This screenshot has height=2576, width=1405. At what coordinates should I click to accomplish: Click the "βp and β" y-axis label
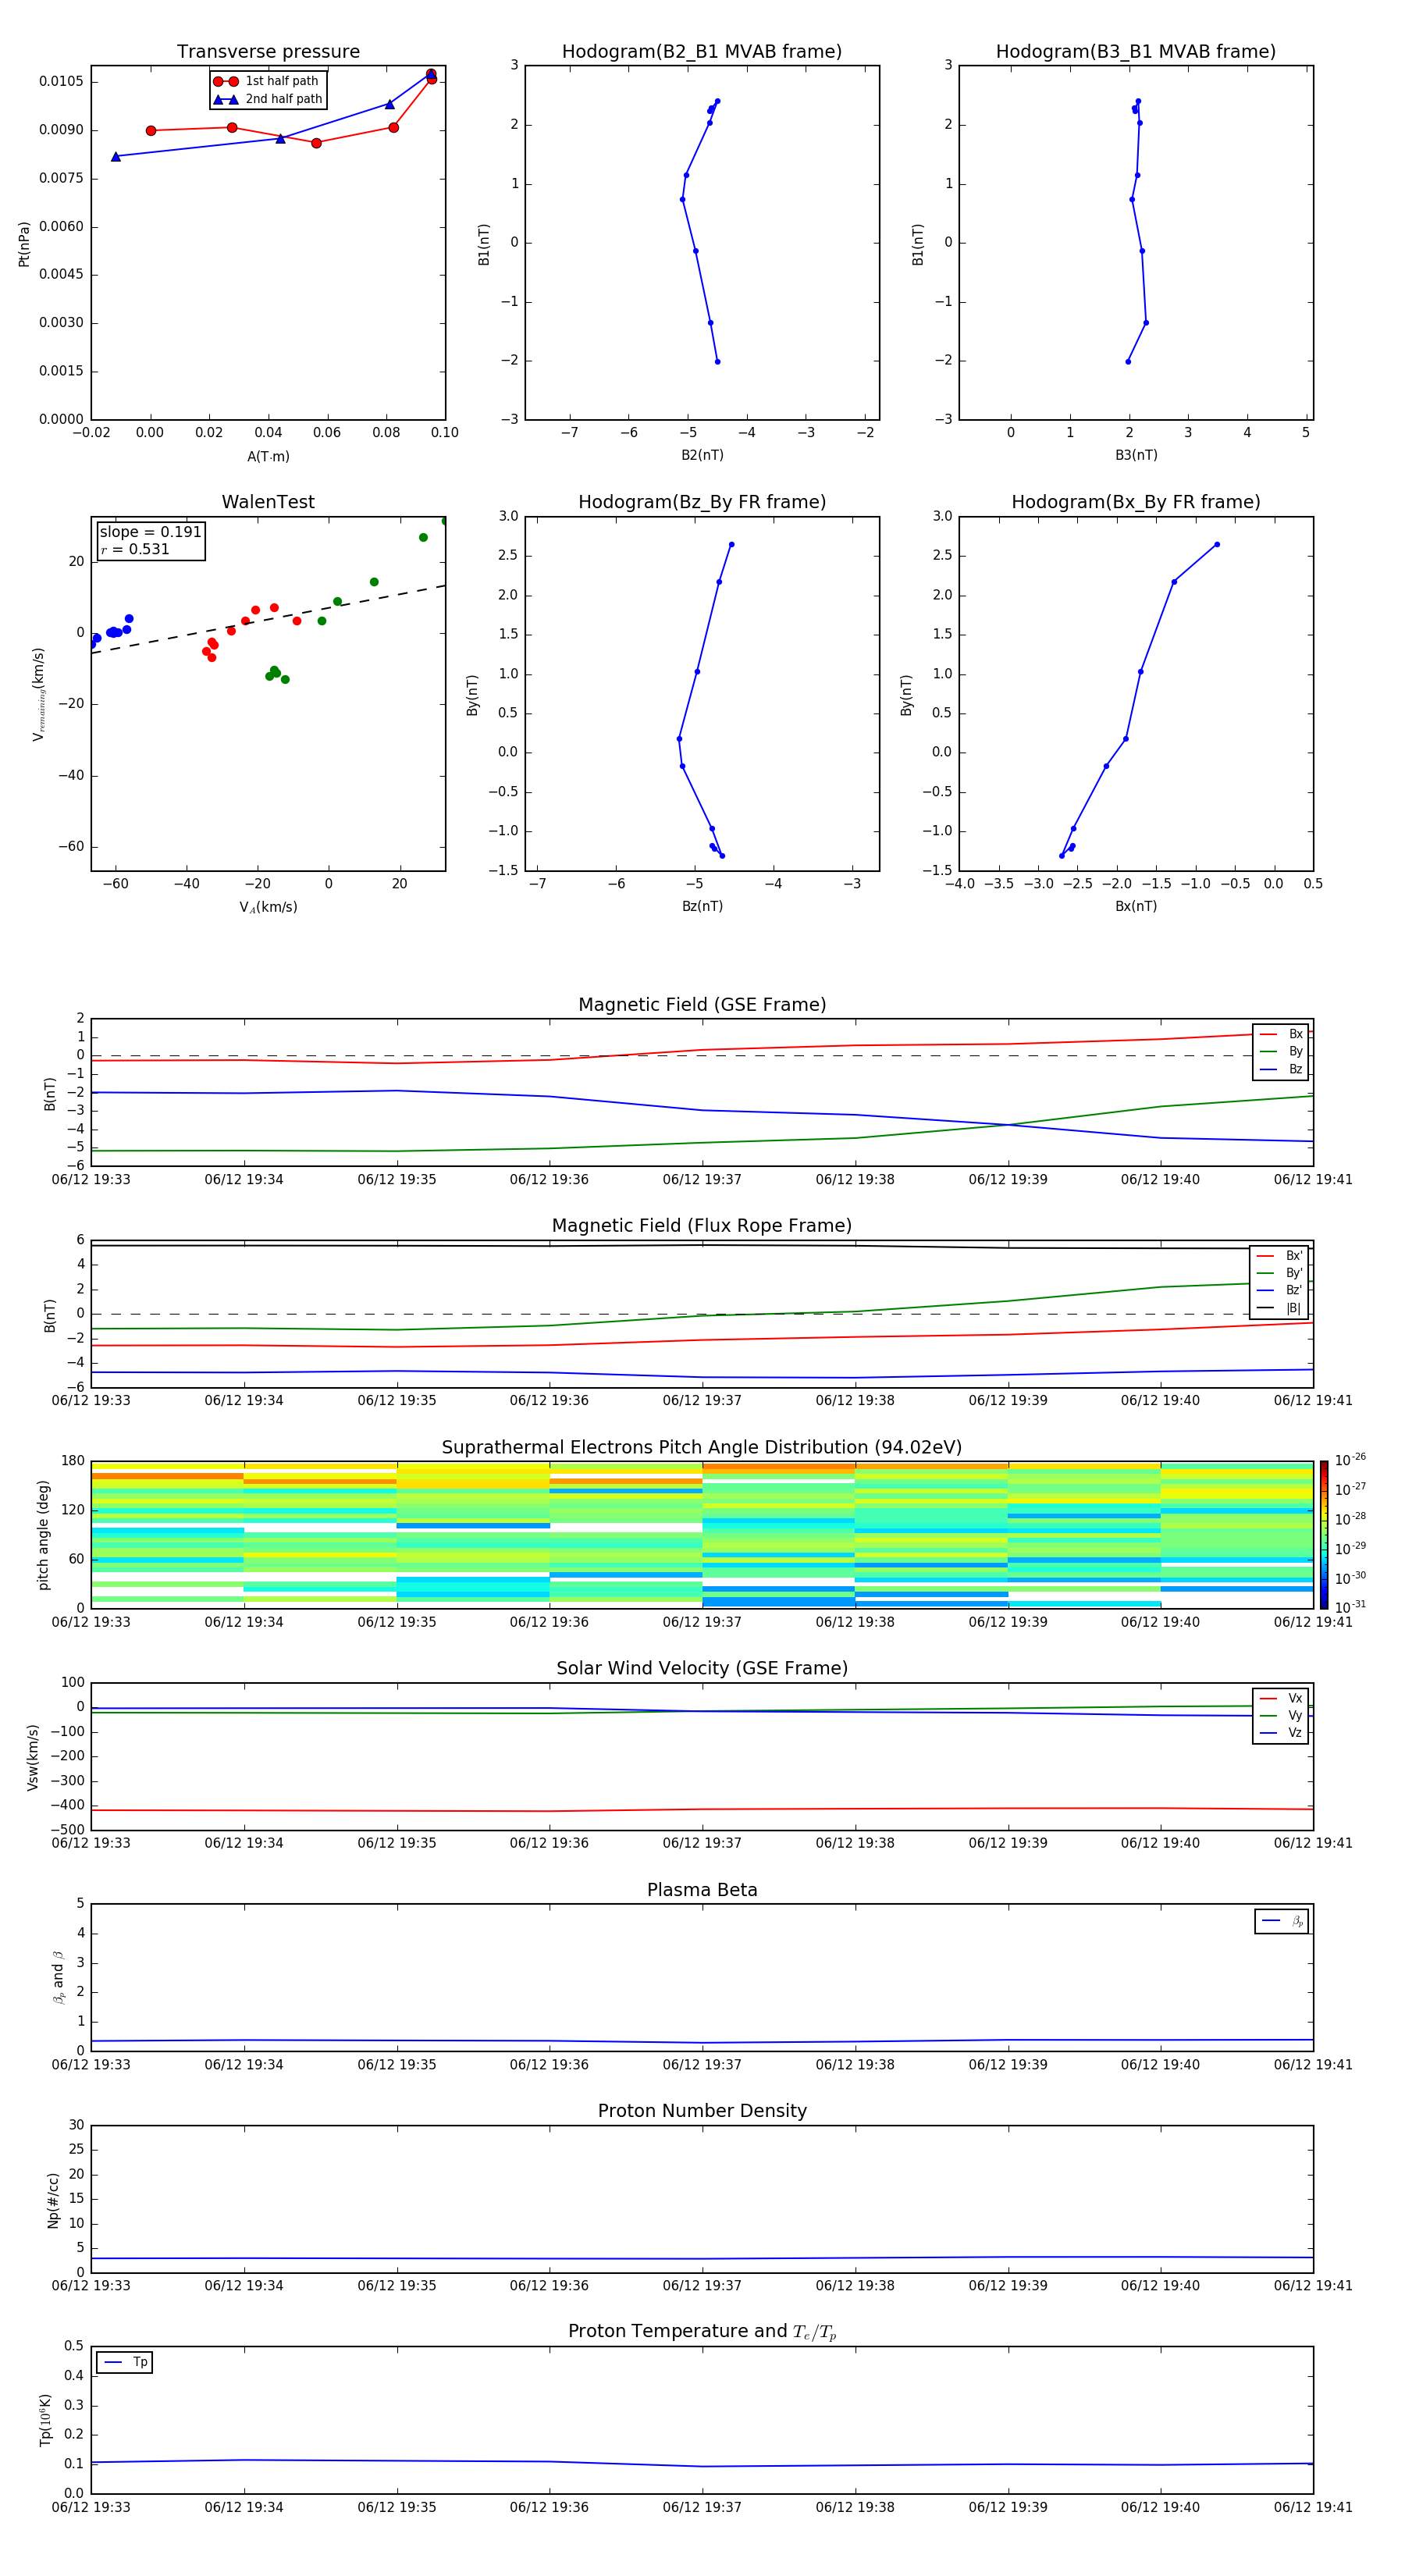(58, 1977)
